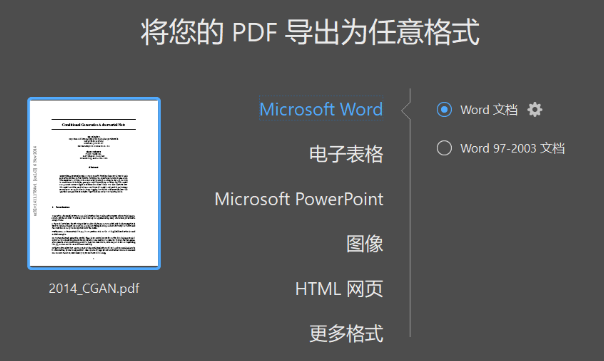Click the 2014_CGAN.pdf page thumbnail
The width and height of the screenshot is (604, 361).
click(x=94, y=183)
